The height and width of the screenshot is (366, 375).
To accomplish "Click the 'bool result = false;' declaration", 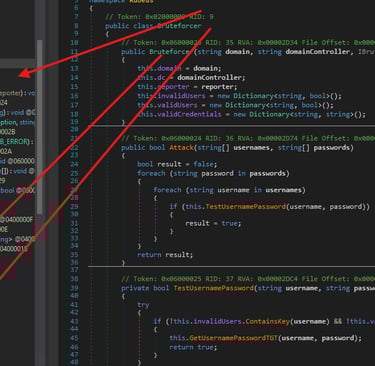I will pyautogui.click(x=177, y=164).
